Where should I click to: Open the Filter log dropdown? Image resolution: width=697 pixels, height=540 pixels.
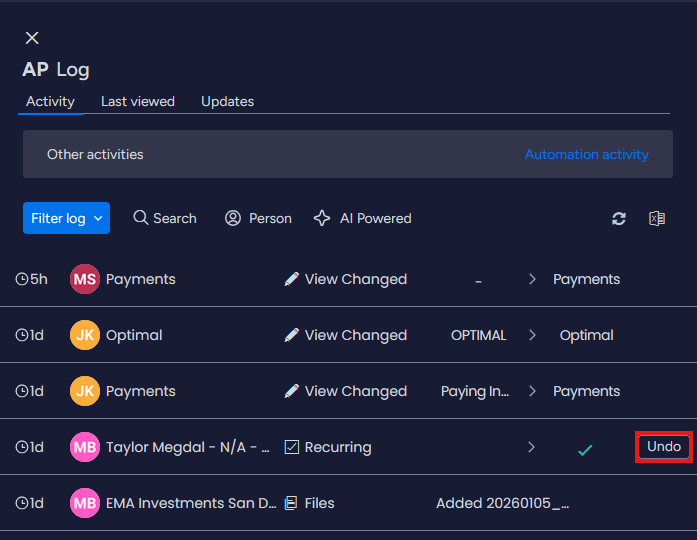click(66, 218)
